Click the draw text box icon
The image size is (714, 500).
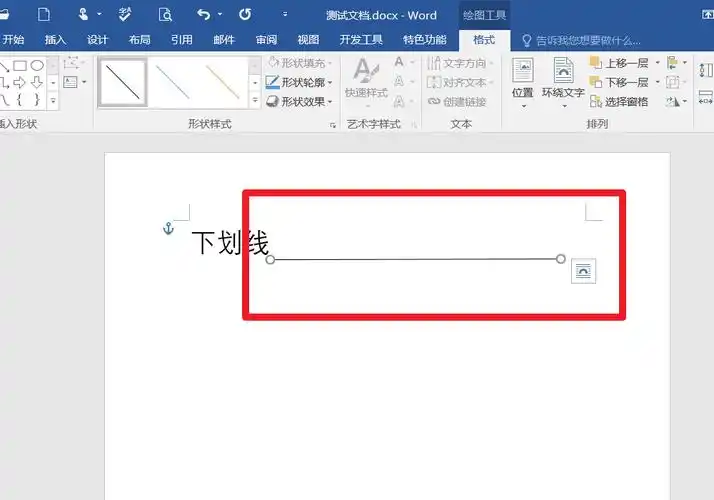click(70, 82)
